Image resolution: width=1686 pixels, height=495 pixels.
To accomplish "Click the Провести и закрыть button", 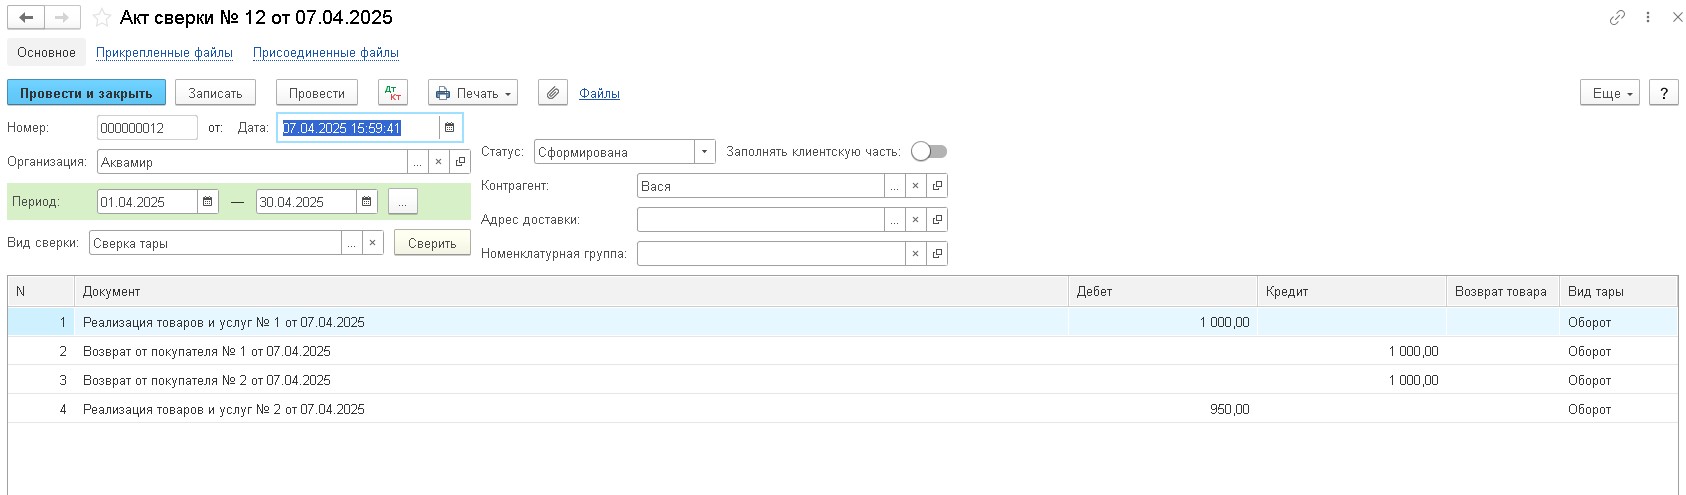I will pyautogui.click(x=86, y=93).
